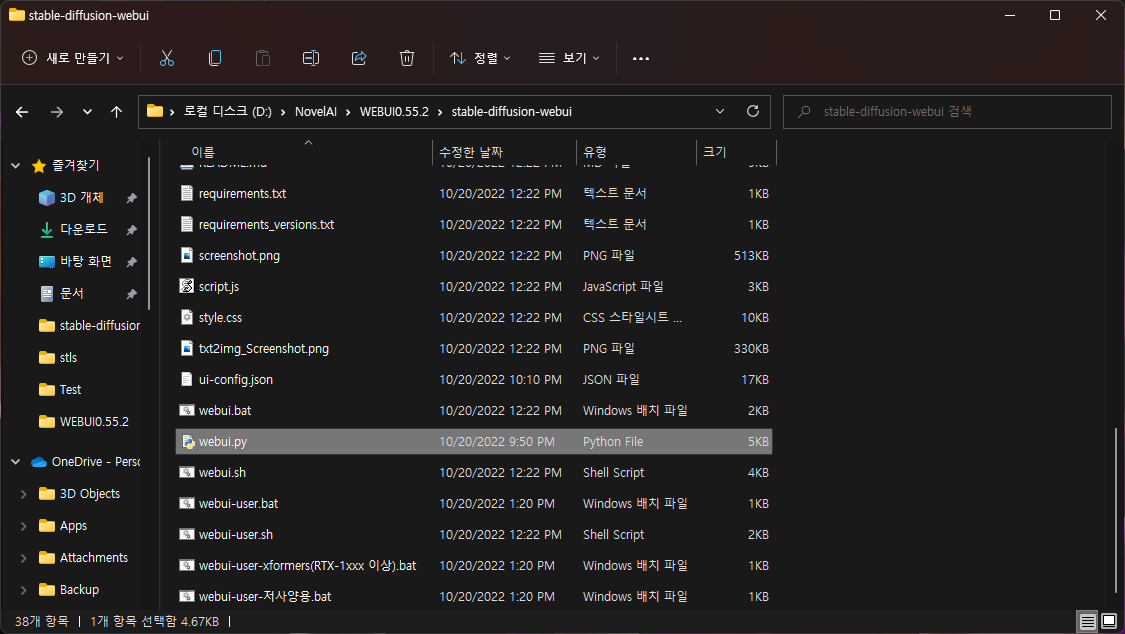Go up one folder level
This screenshot has height=634, width=1125.
tap(116, 112)
